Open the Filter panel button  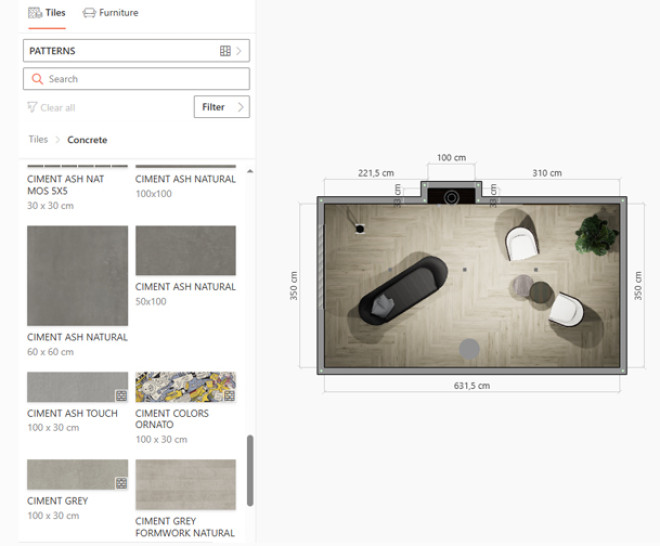tap(221, 107)
